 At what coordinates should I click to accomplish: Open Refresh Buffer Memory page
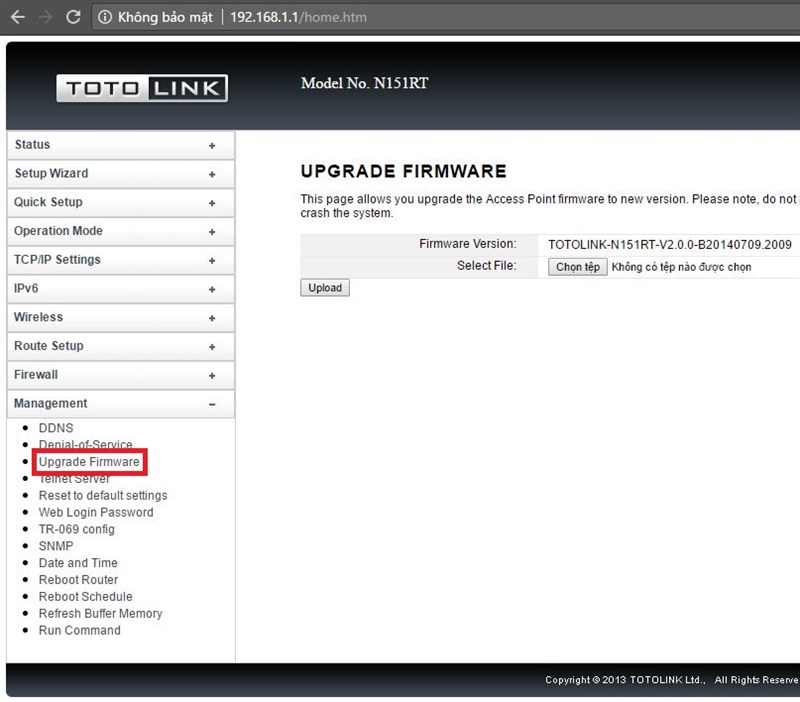101,613
